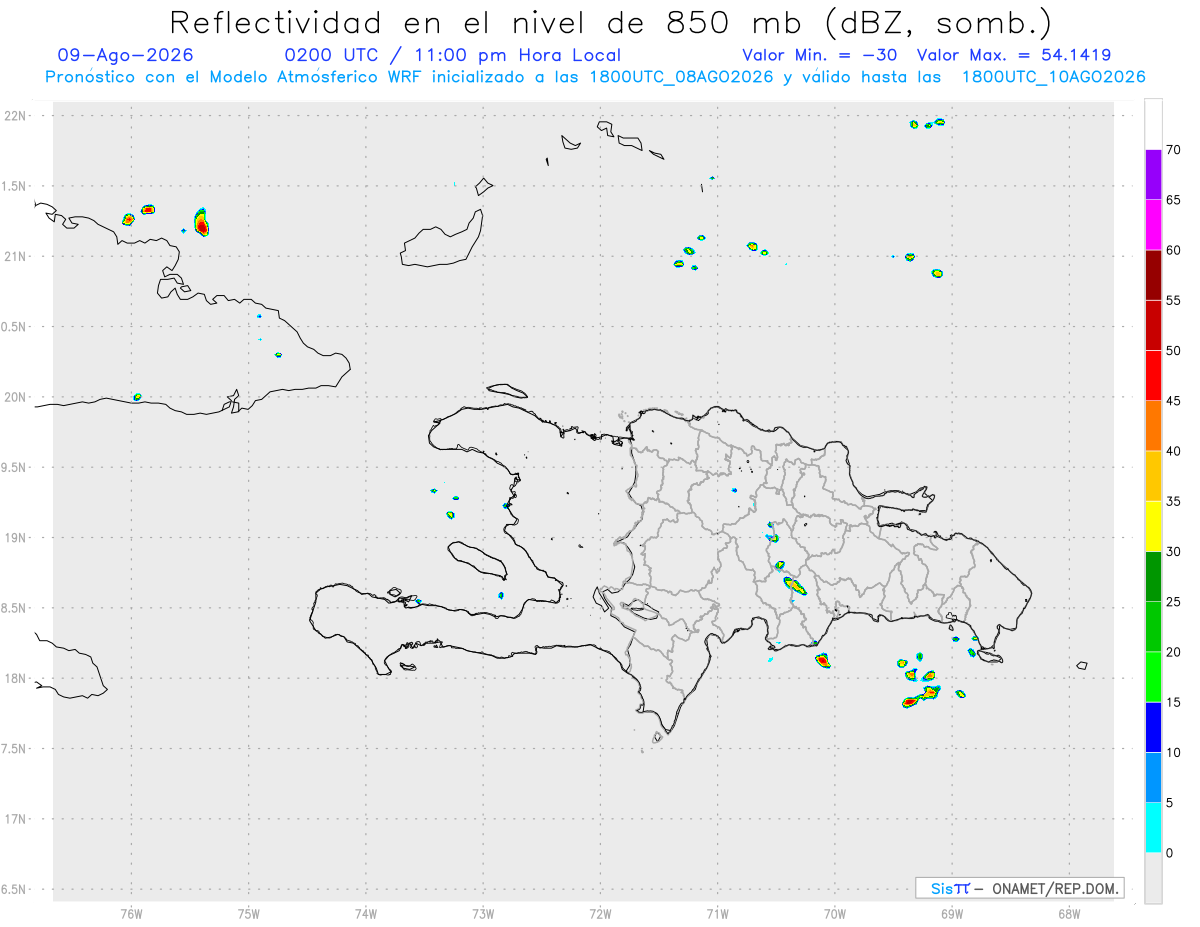Image resolution: width=1200 pixels, height=927 pixels.
Task: Click the "Valor Min. = -30" text
Action: tap(821, 55)
